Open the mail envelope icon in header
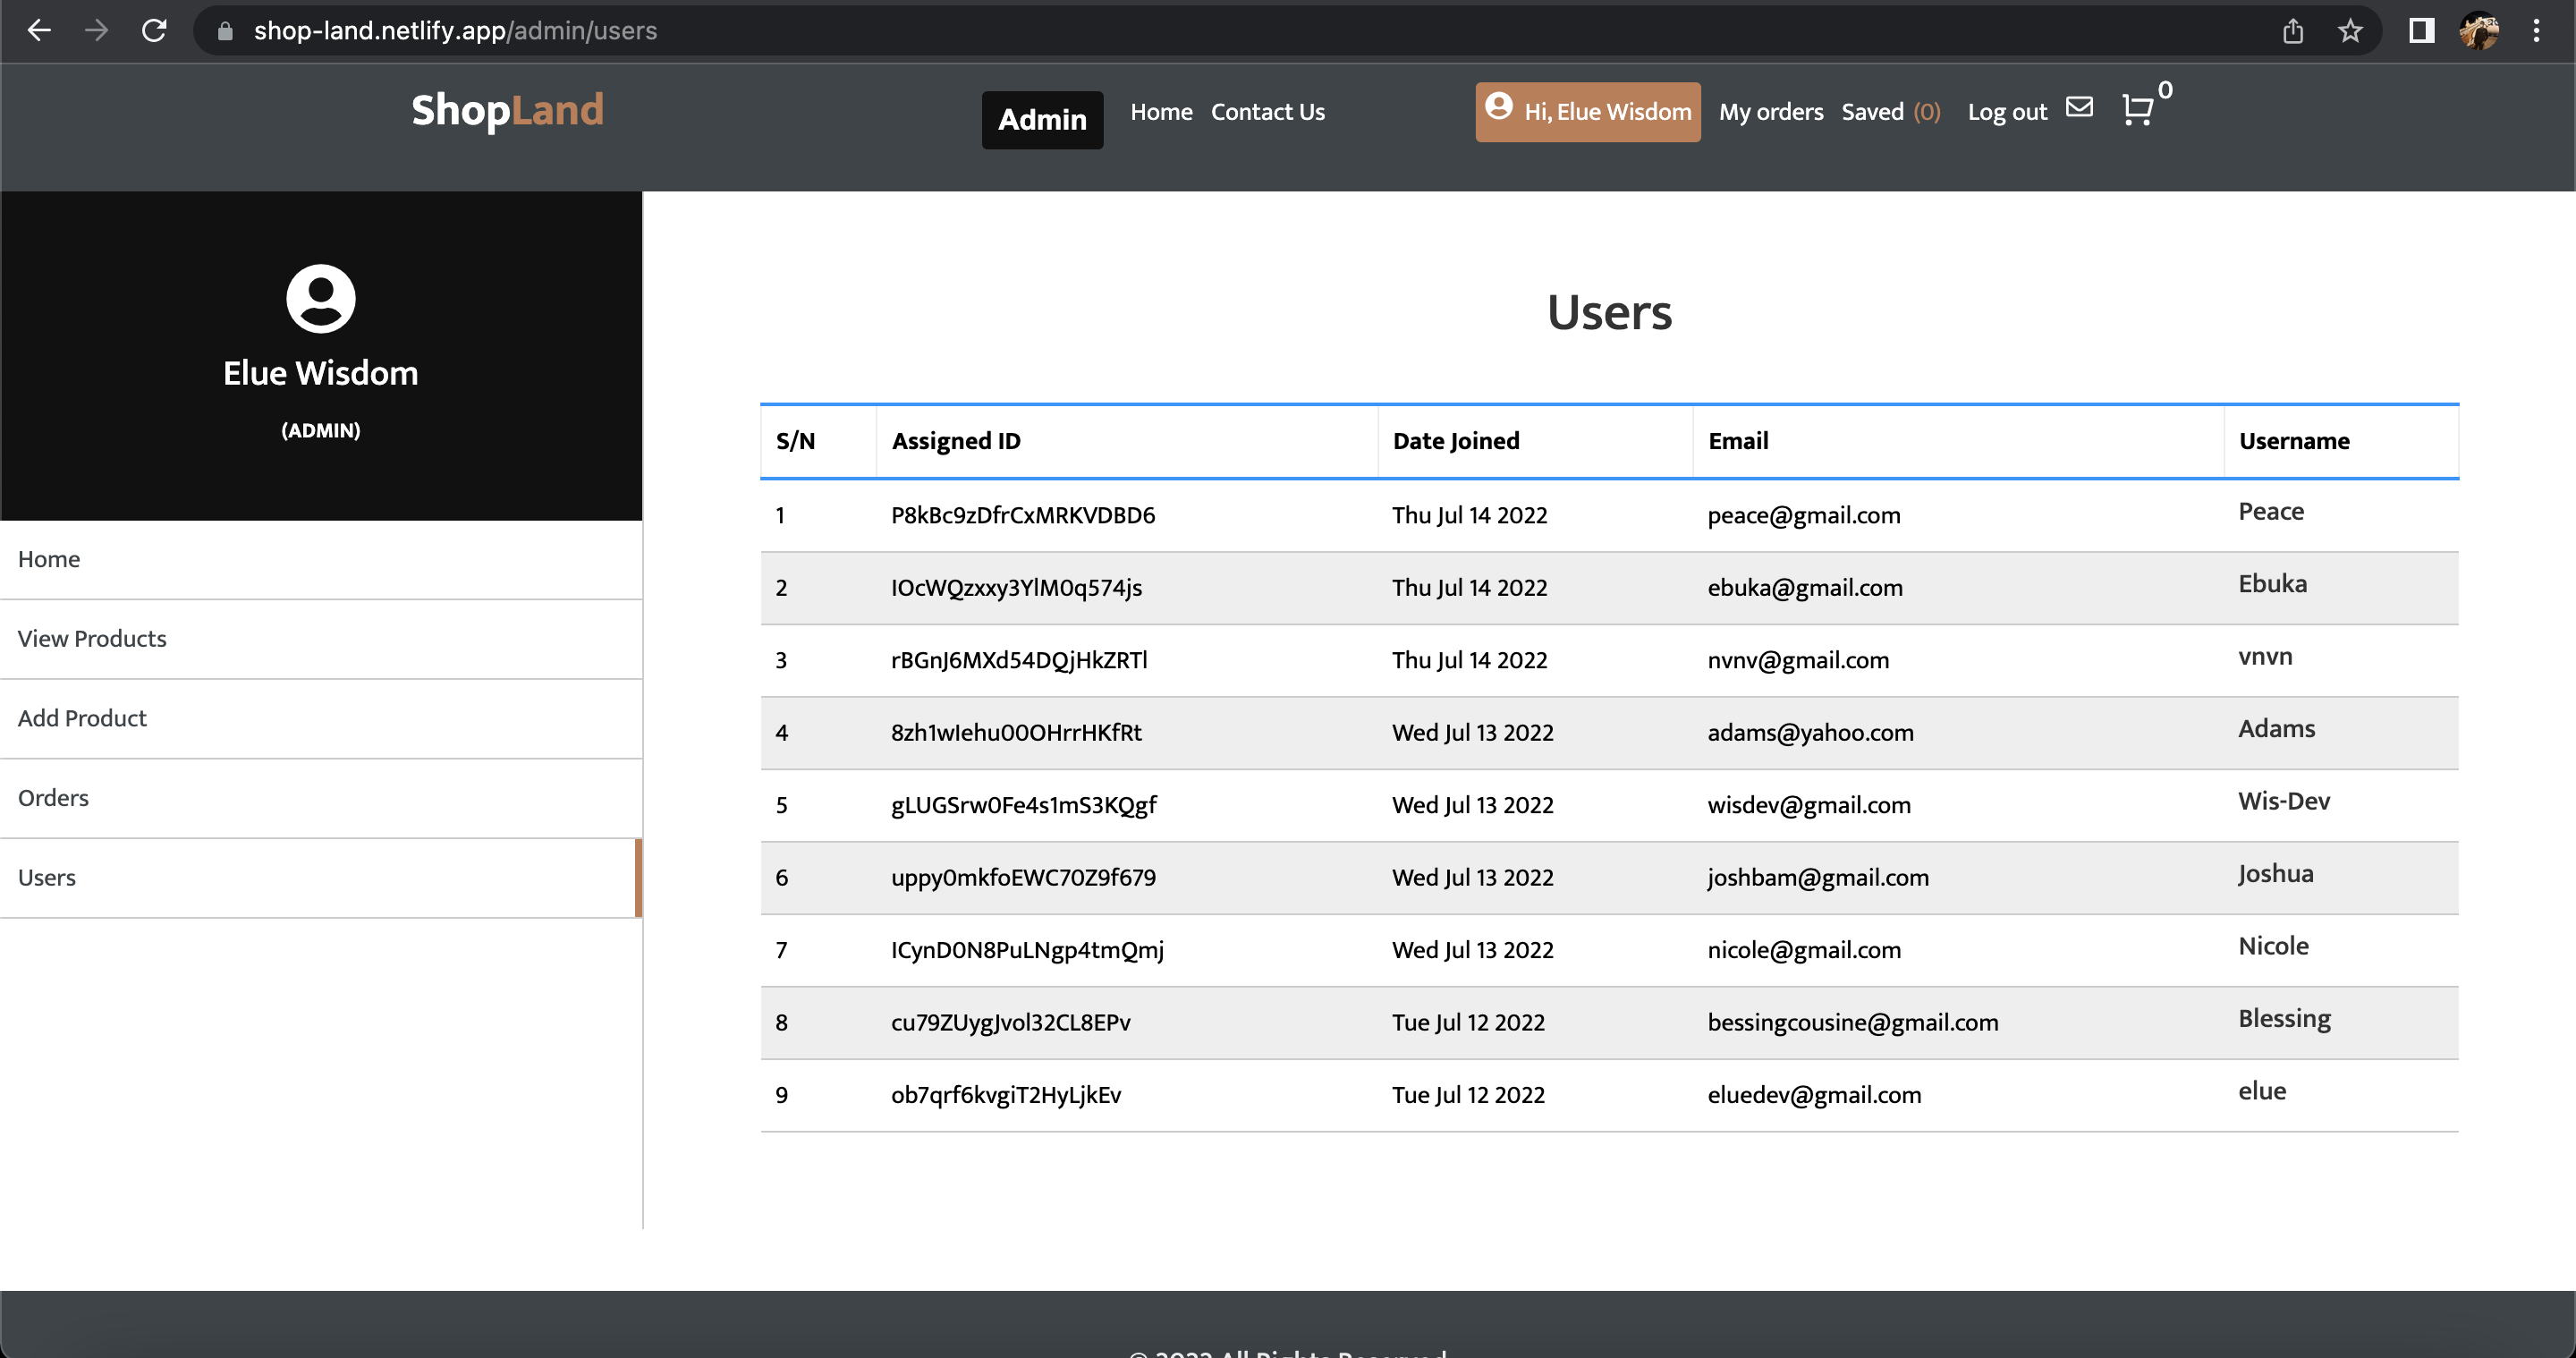The width and height of the screenshot is (2576, 1358). pyautogui.click(x=2080, y=108)
